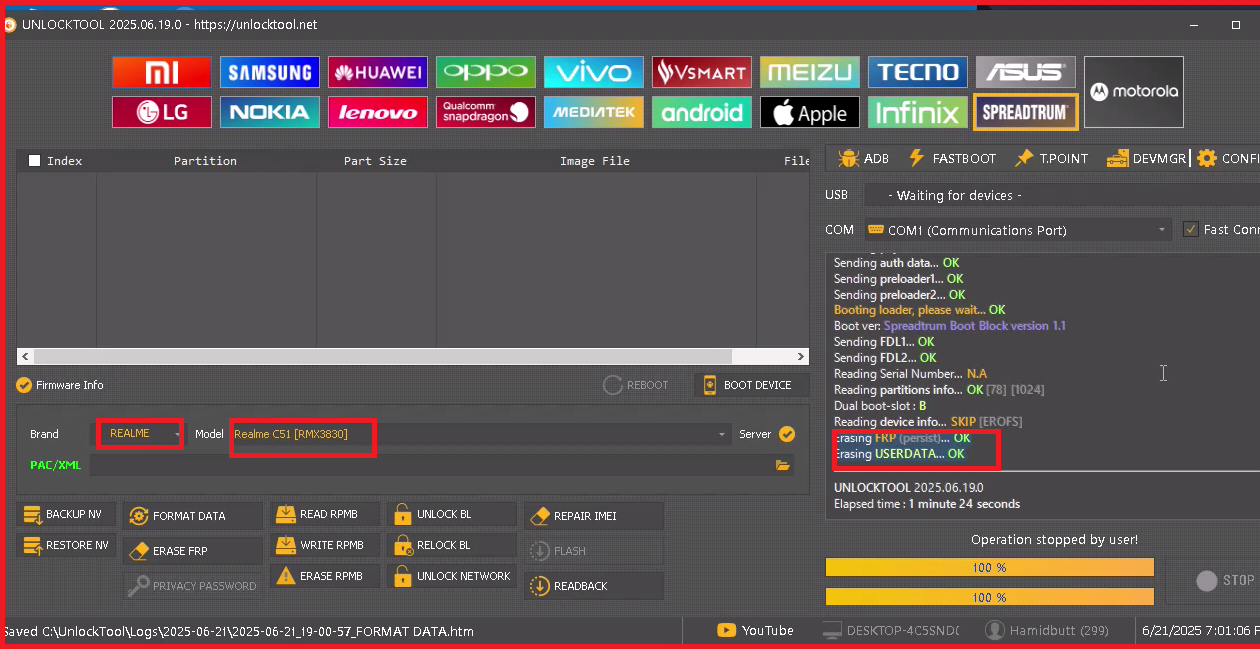Expand the Model dropdown list arrow
This screenshot has height=649, width=1260.
722,434
